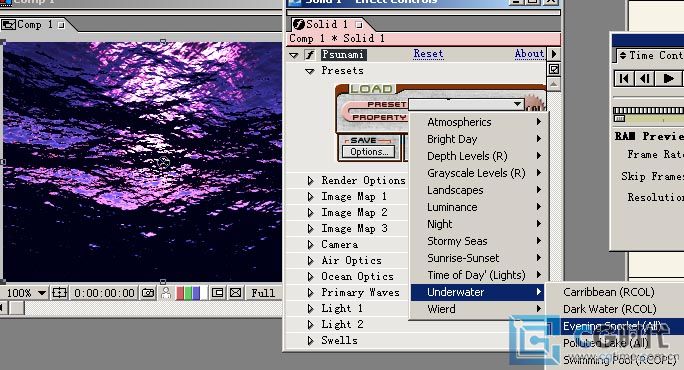This screenshot has width=684, height=370.
Task: Expand the Light 1 group
Action: [310, 308]
